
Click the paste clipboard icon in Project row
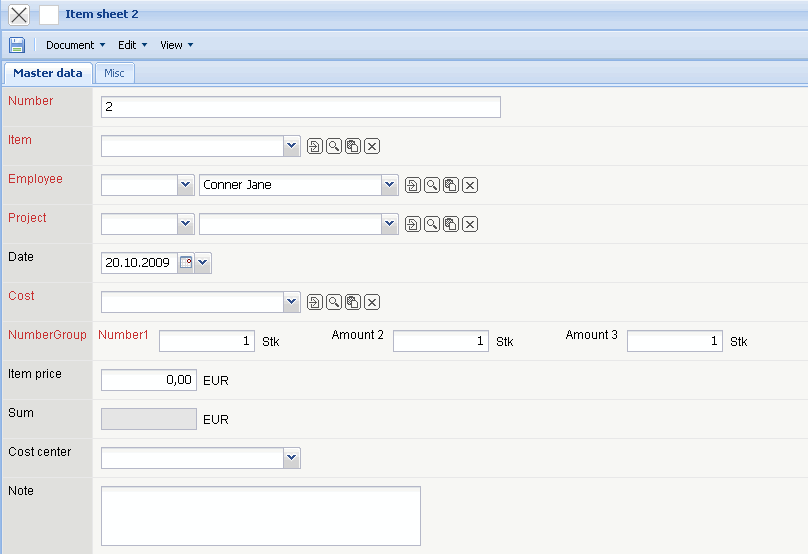coord(450,224)
